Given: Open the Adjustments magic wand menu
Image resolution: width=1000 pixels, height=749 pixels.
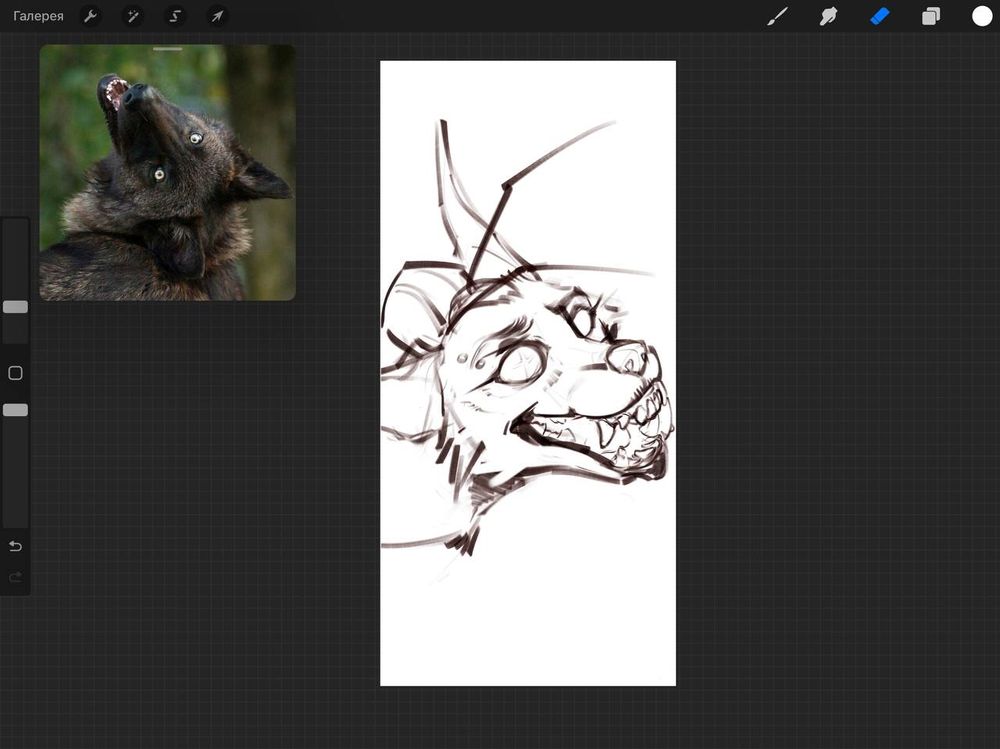Looking at the screenshot, I should click(133, 17).
